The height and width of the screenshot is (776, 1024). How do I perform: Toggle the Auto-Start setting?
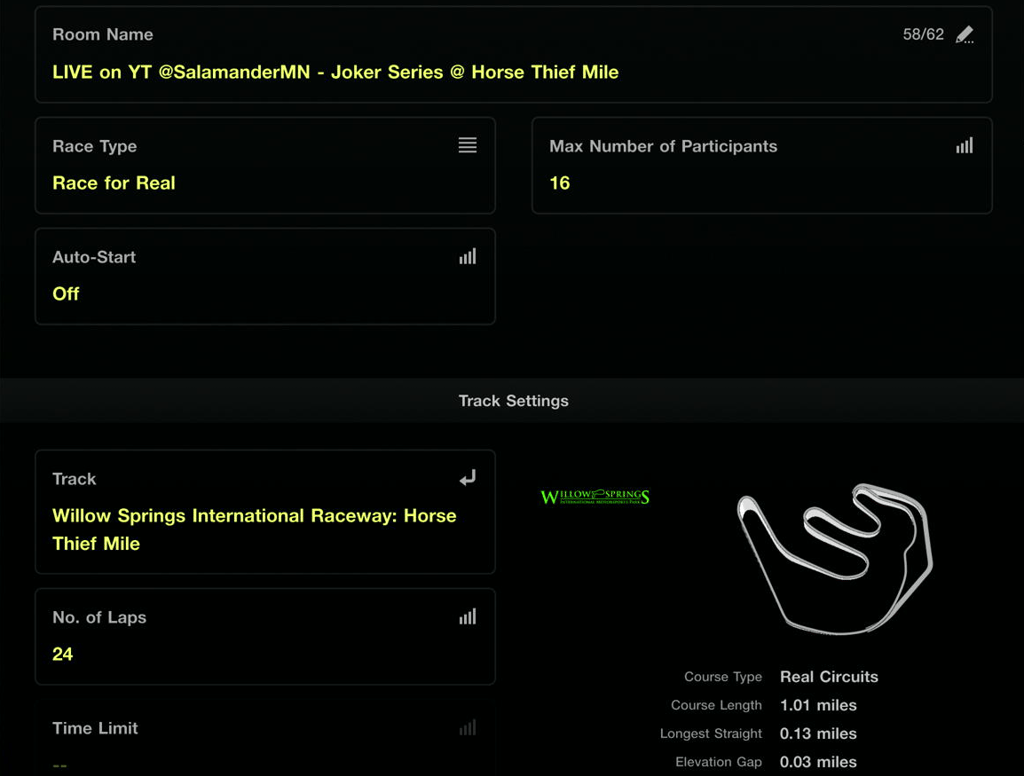tap(265, 276)
